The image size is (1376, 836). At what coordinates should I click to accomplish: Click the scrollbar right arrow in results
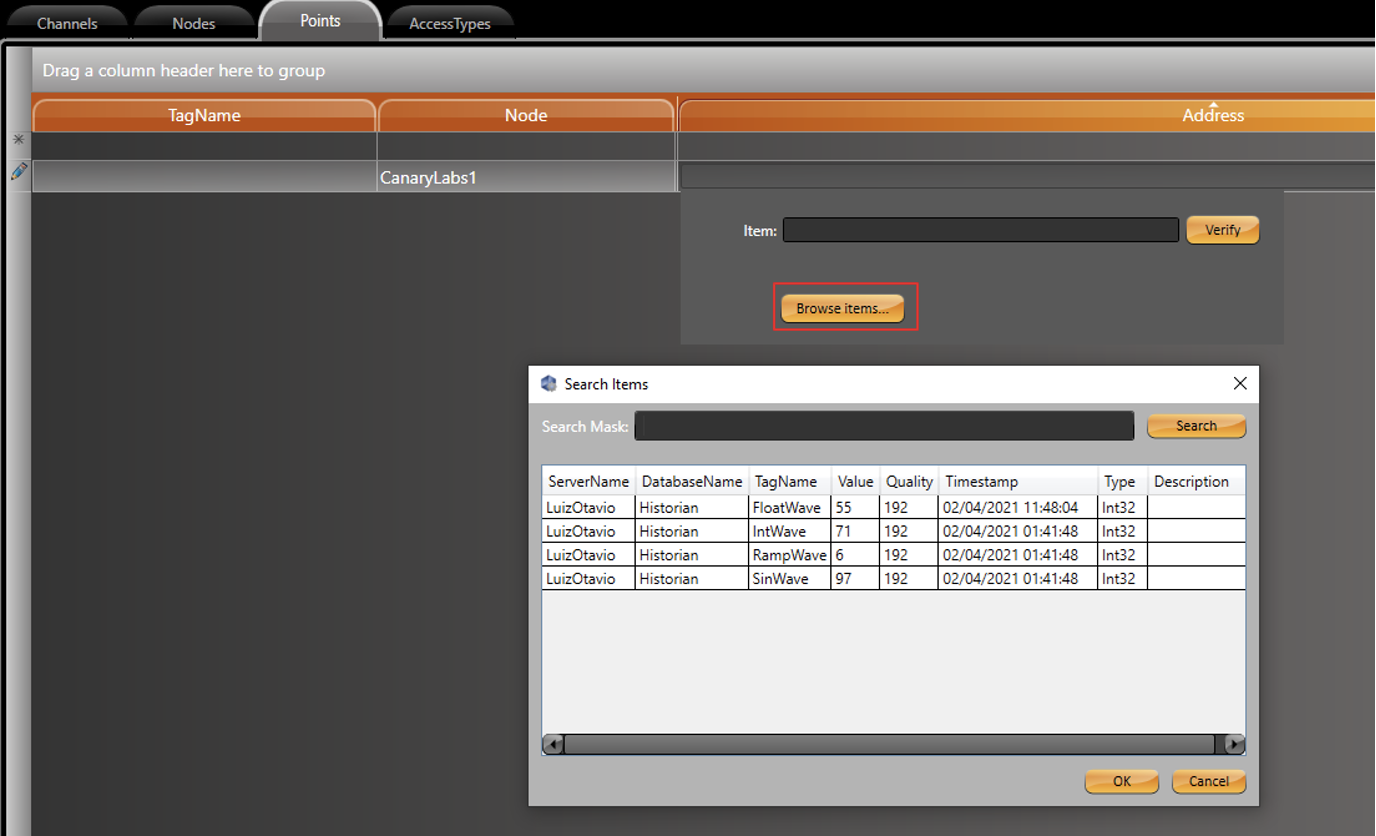click(1235, 744)
